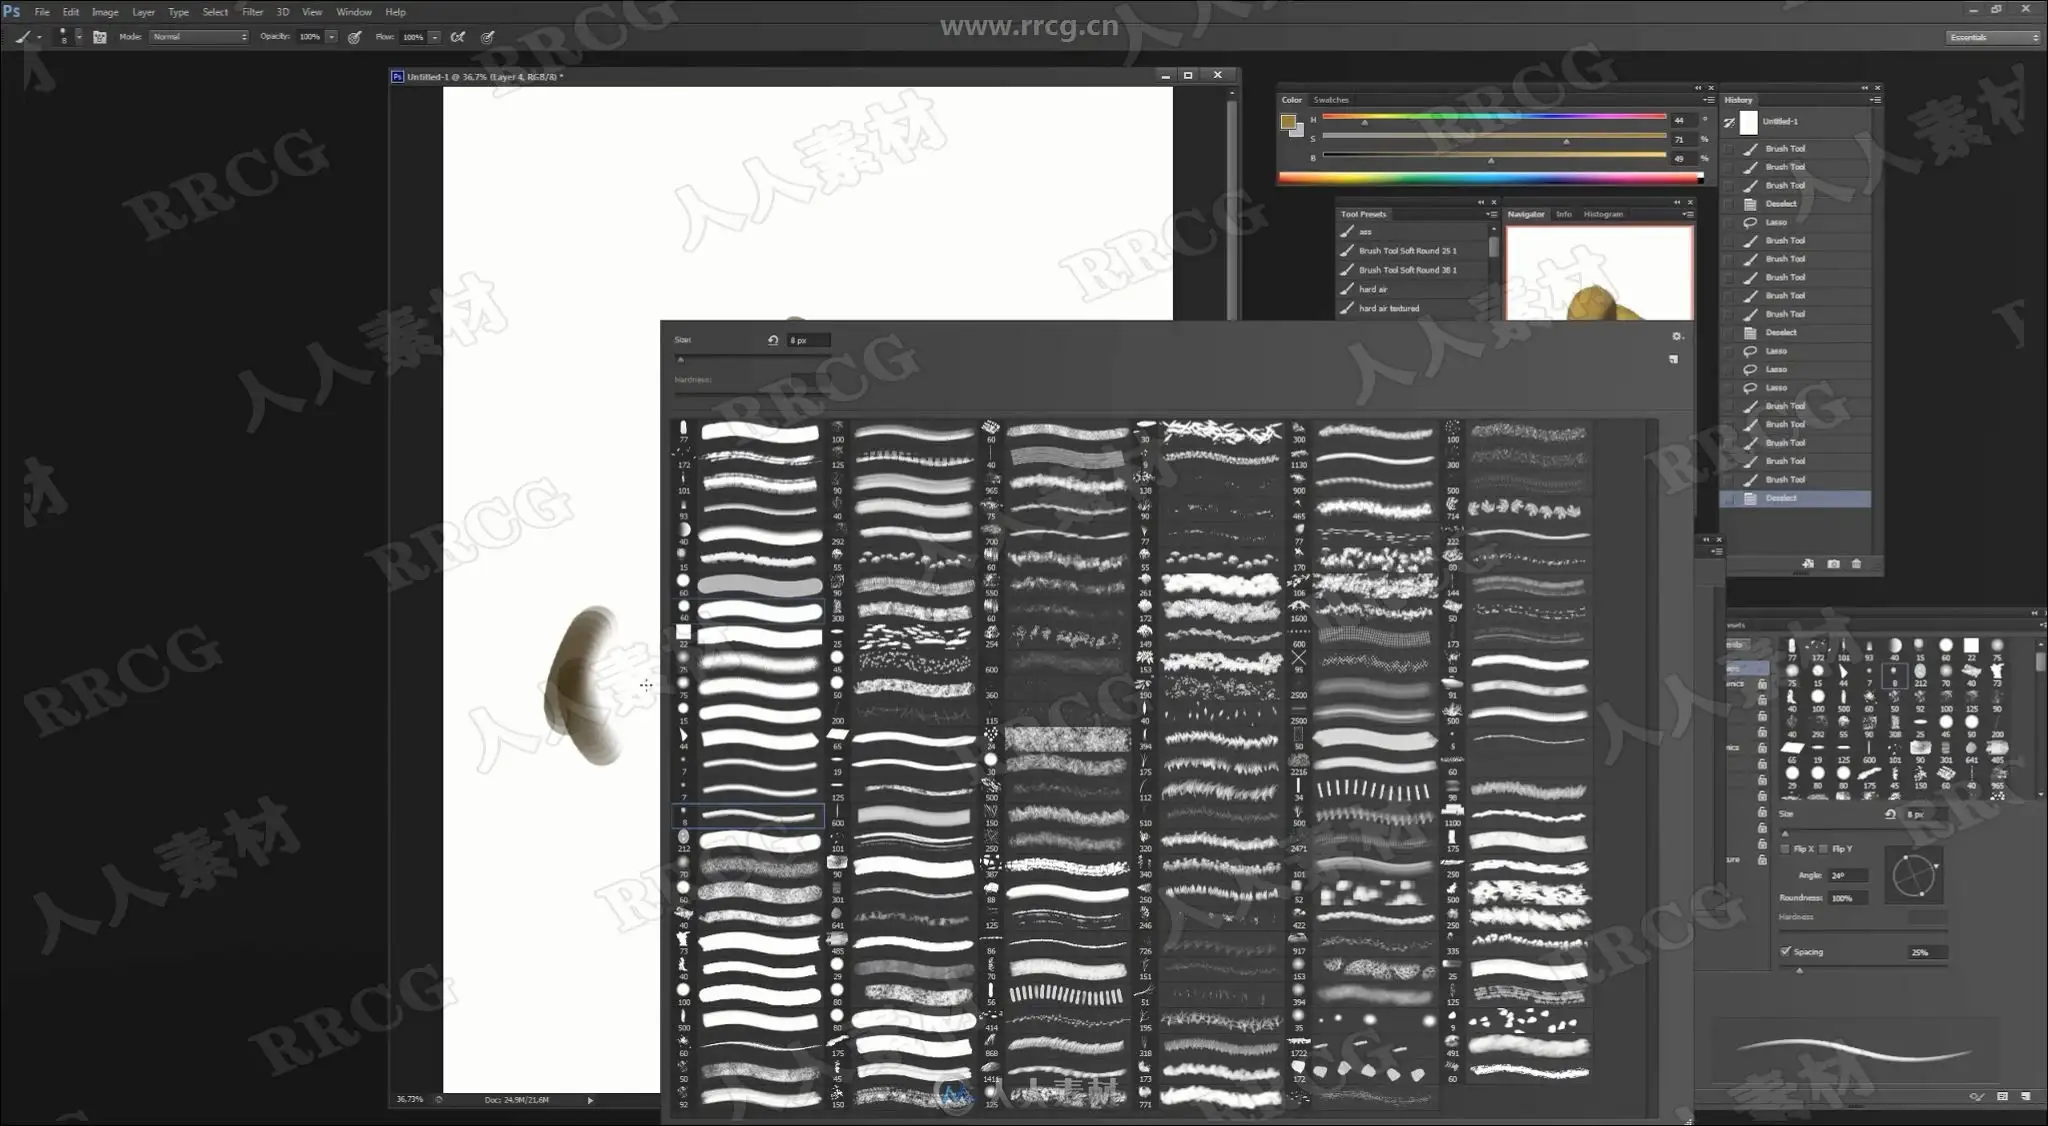
Task: Enable the Flip X checkbox
Action: [x=1786, y=849]
